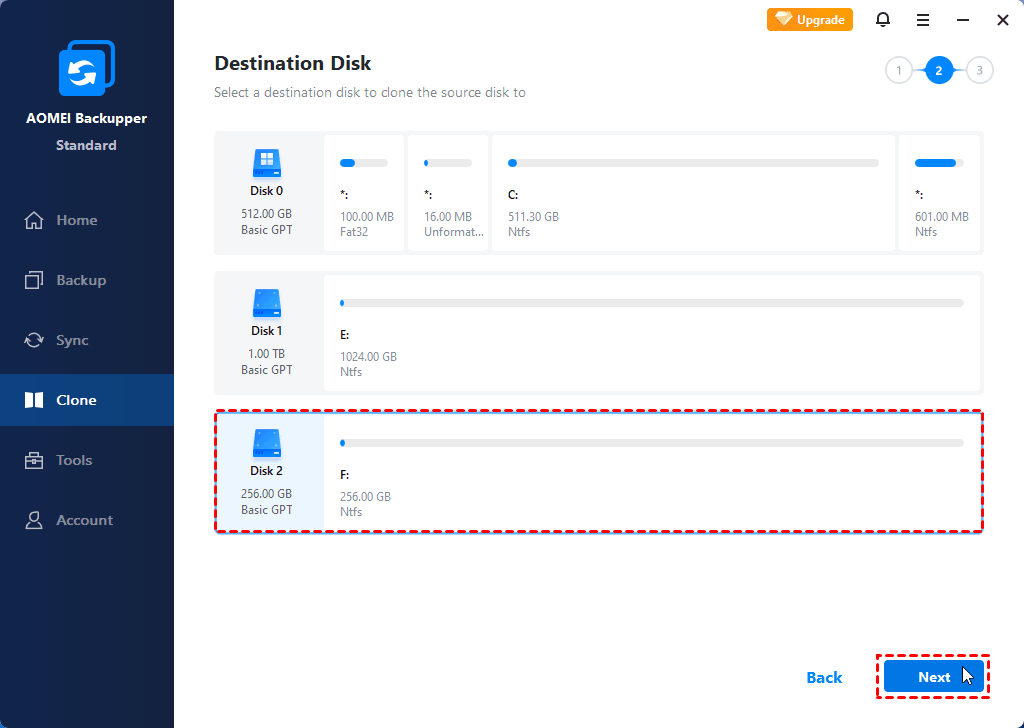1024x728 pixels.
Task: Select the 601.00 MB Ntfs partition
Action: coord(939,193)
